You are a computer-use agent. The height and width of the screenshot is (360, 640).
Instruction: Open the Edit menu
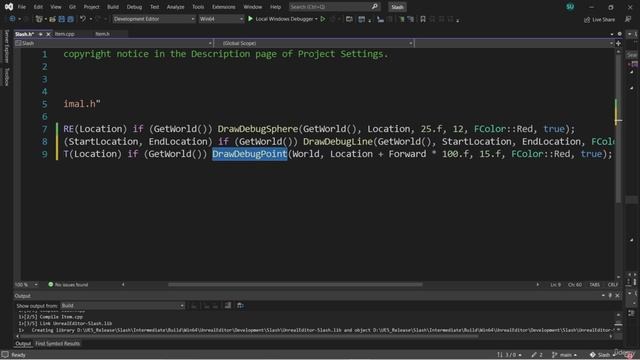tap(38, 7)
